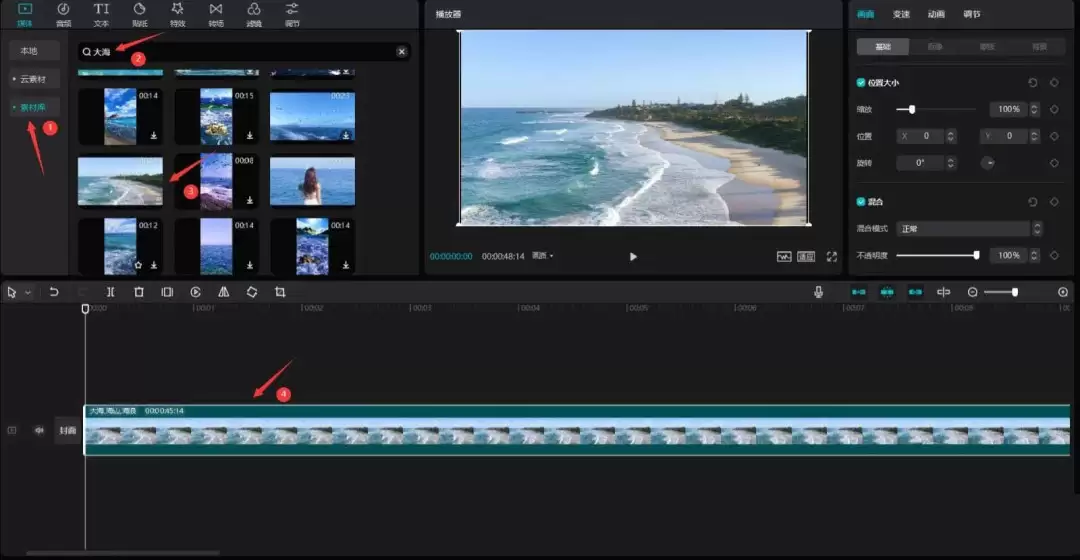Click the 不透明度 opacity slider
Screen dimensions: 1080x560
coord(936,256)
